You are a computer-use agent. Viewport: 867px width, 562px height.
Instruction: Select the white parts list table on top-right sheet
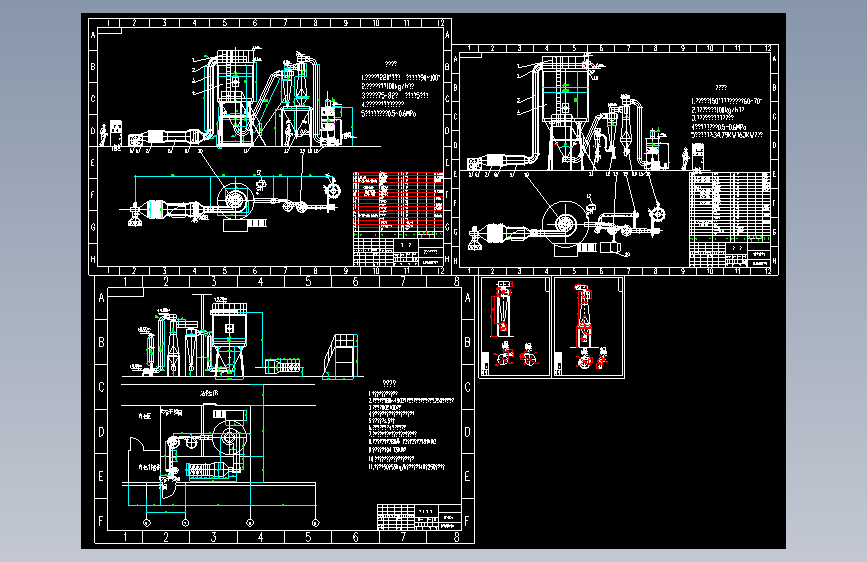click(730, 205)
